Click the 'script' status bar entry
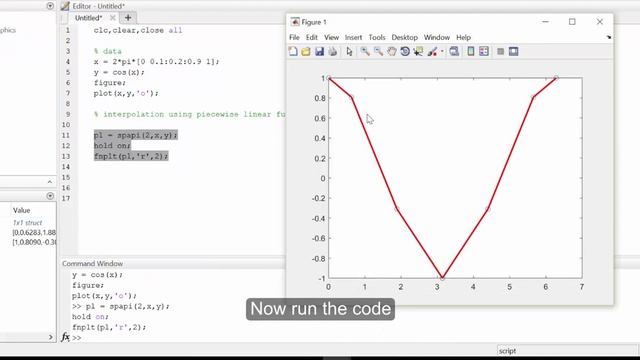This screenshot has height=360, width=640. pyautogui.click(x=507, y=351)
